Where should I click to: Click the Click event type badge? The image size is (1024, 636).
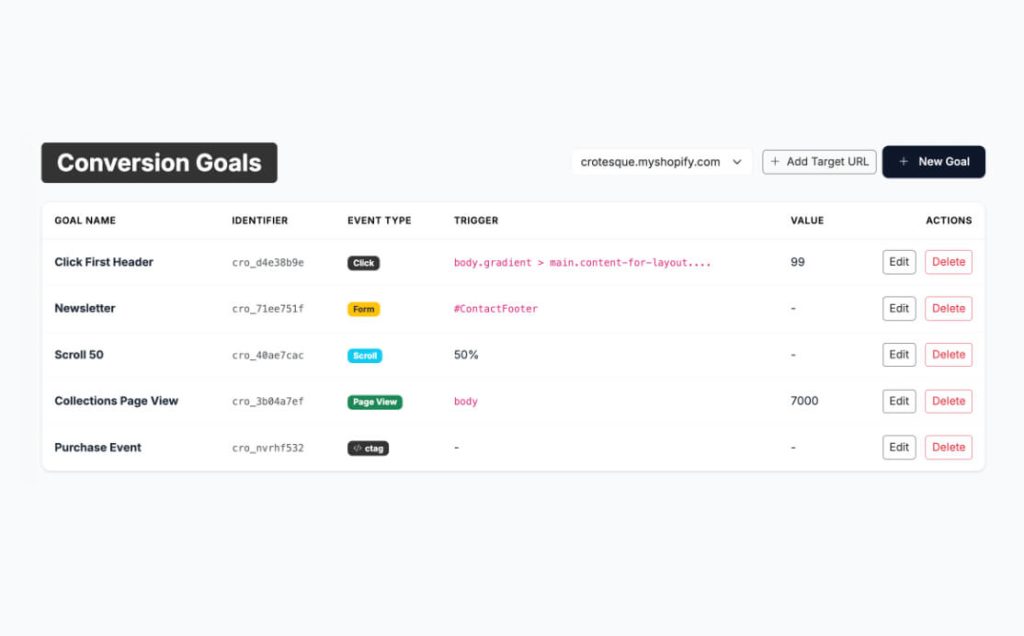click(364, 263)
